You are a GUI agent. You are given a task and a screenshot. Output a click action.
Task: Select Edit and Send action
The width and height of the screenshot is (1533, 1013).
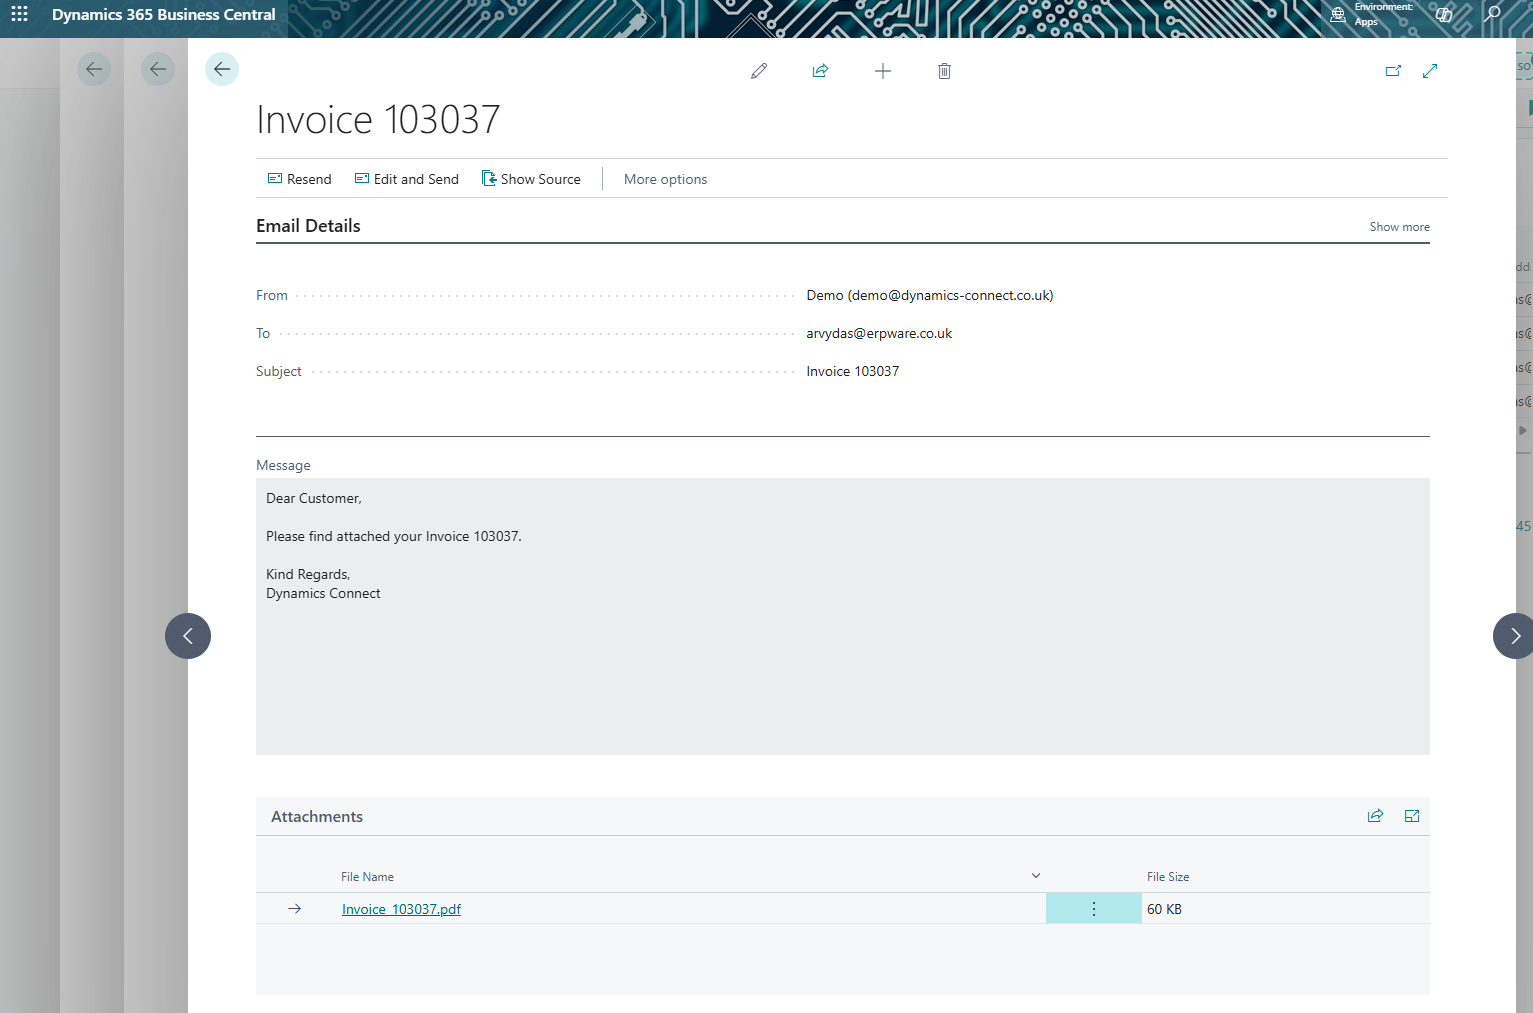(407, 179)
